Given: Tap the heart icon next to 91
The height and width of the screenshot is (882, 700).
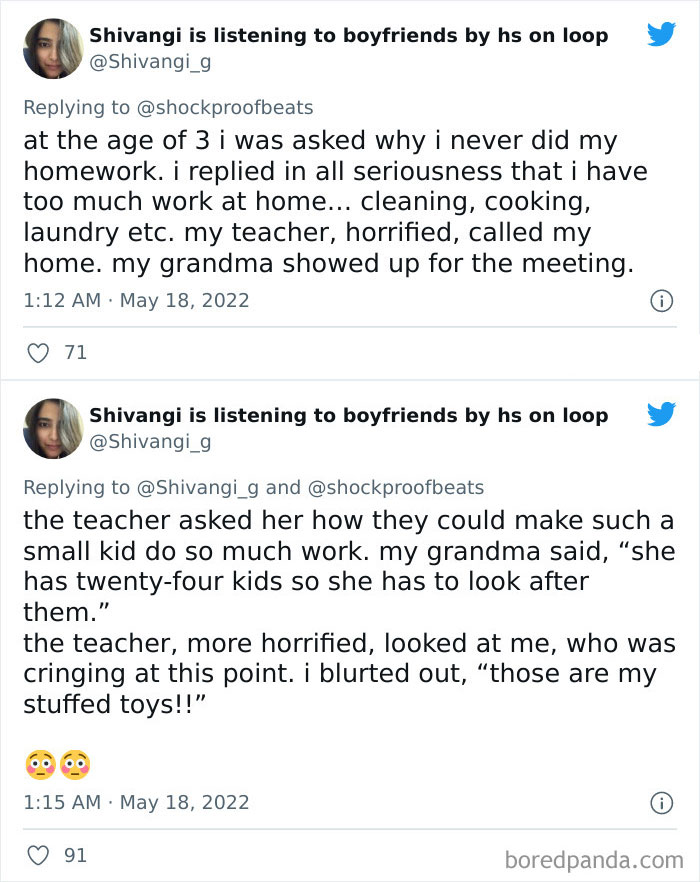Looking at the screenshot, I should pyautogui.click(x=37, y=855).
